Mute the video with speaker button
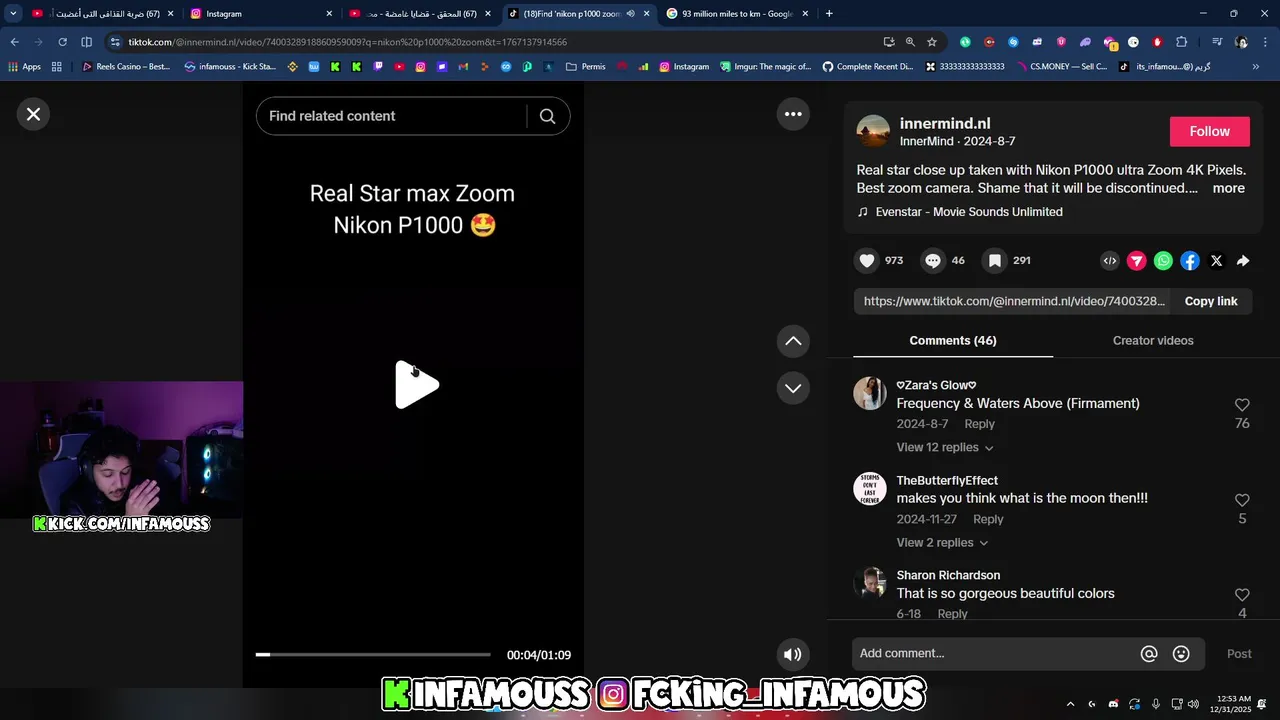 point(793,655)
